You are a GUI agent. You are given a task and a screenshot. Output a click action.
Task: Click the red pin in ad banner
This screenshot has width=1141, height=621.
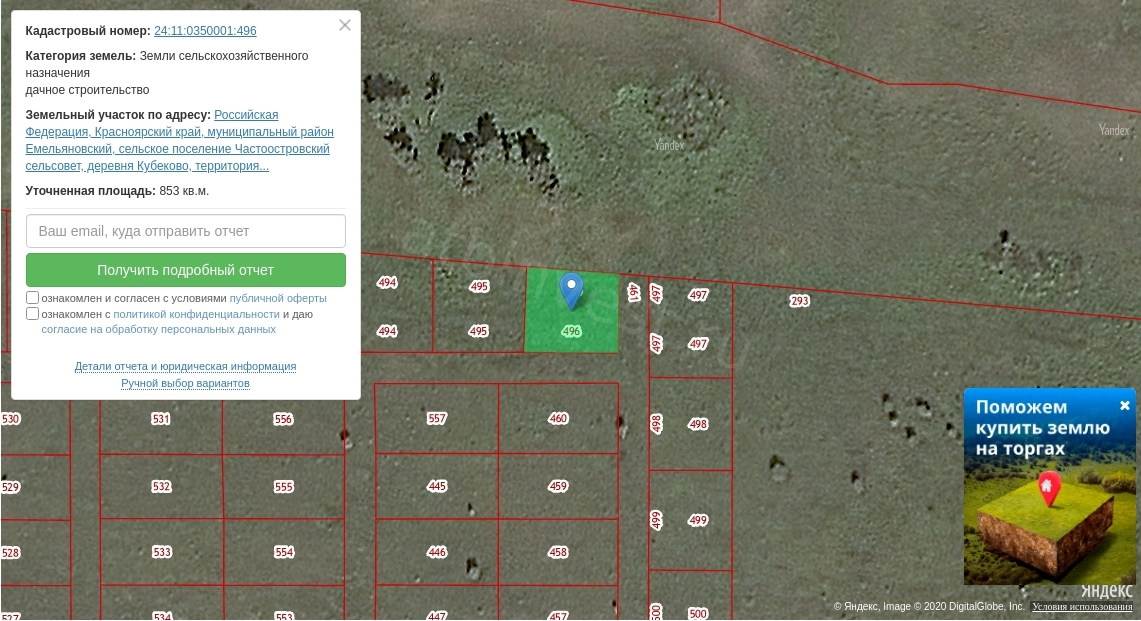[x=1048, y=488]
